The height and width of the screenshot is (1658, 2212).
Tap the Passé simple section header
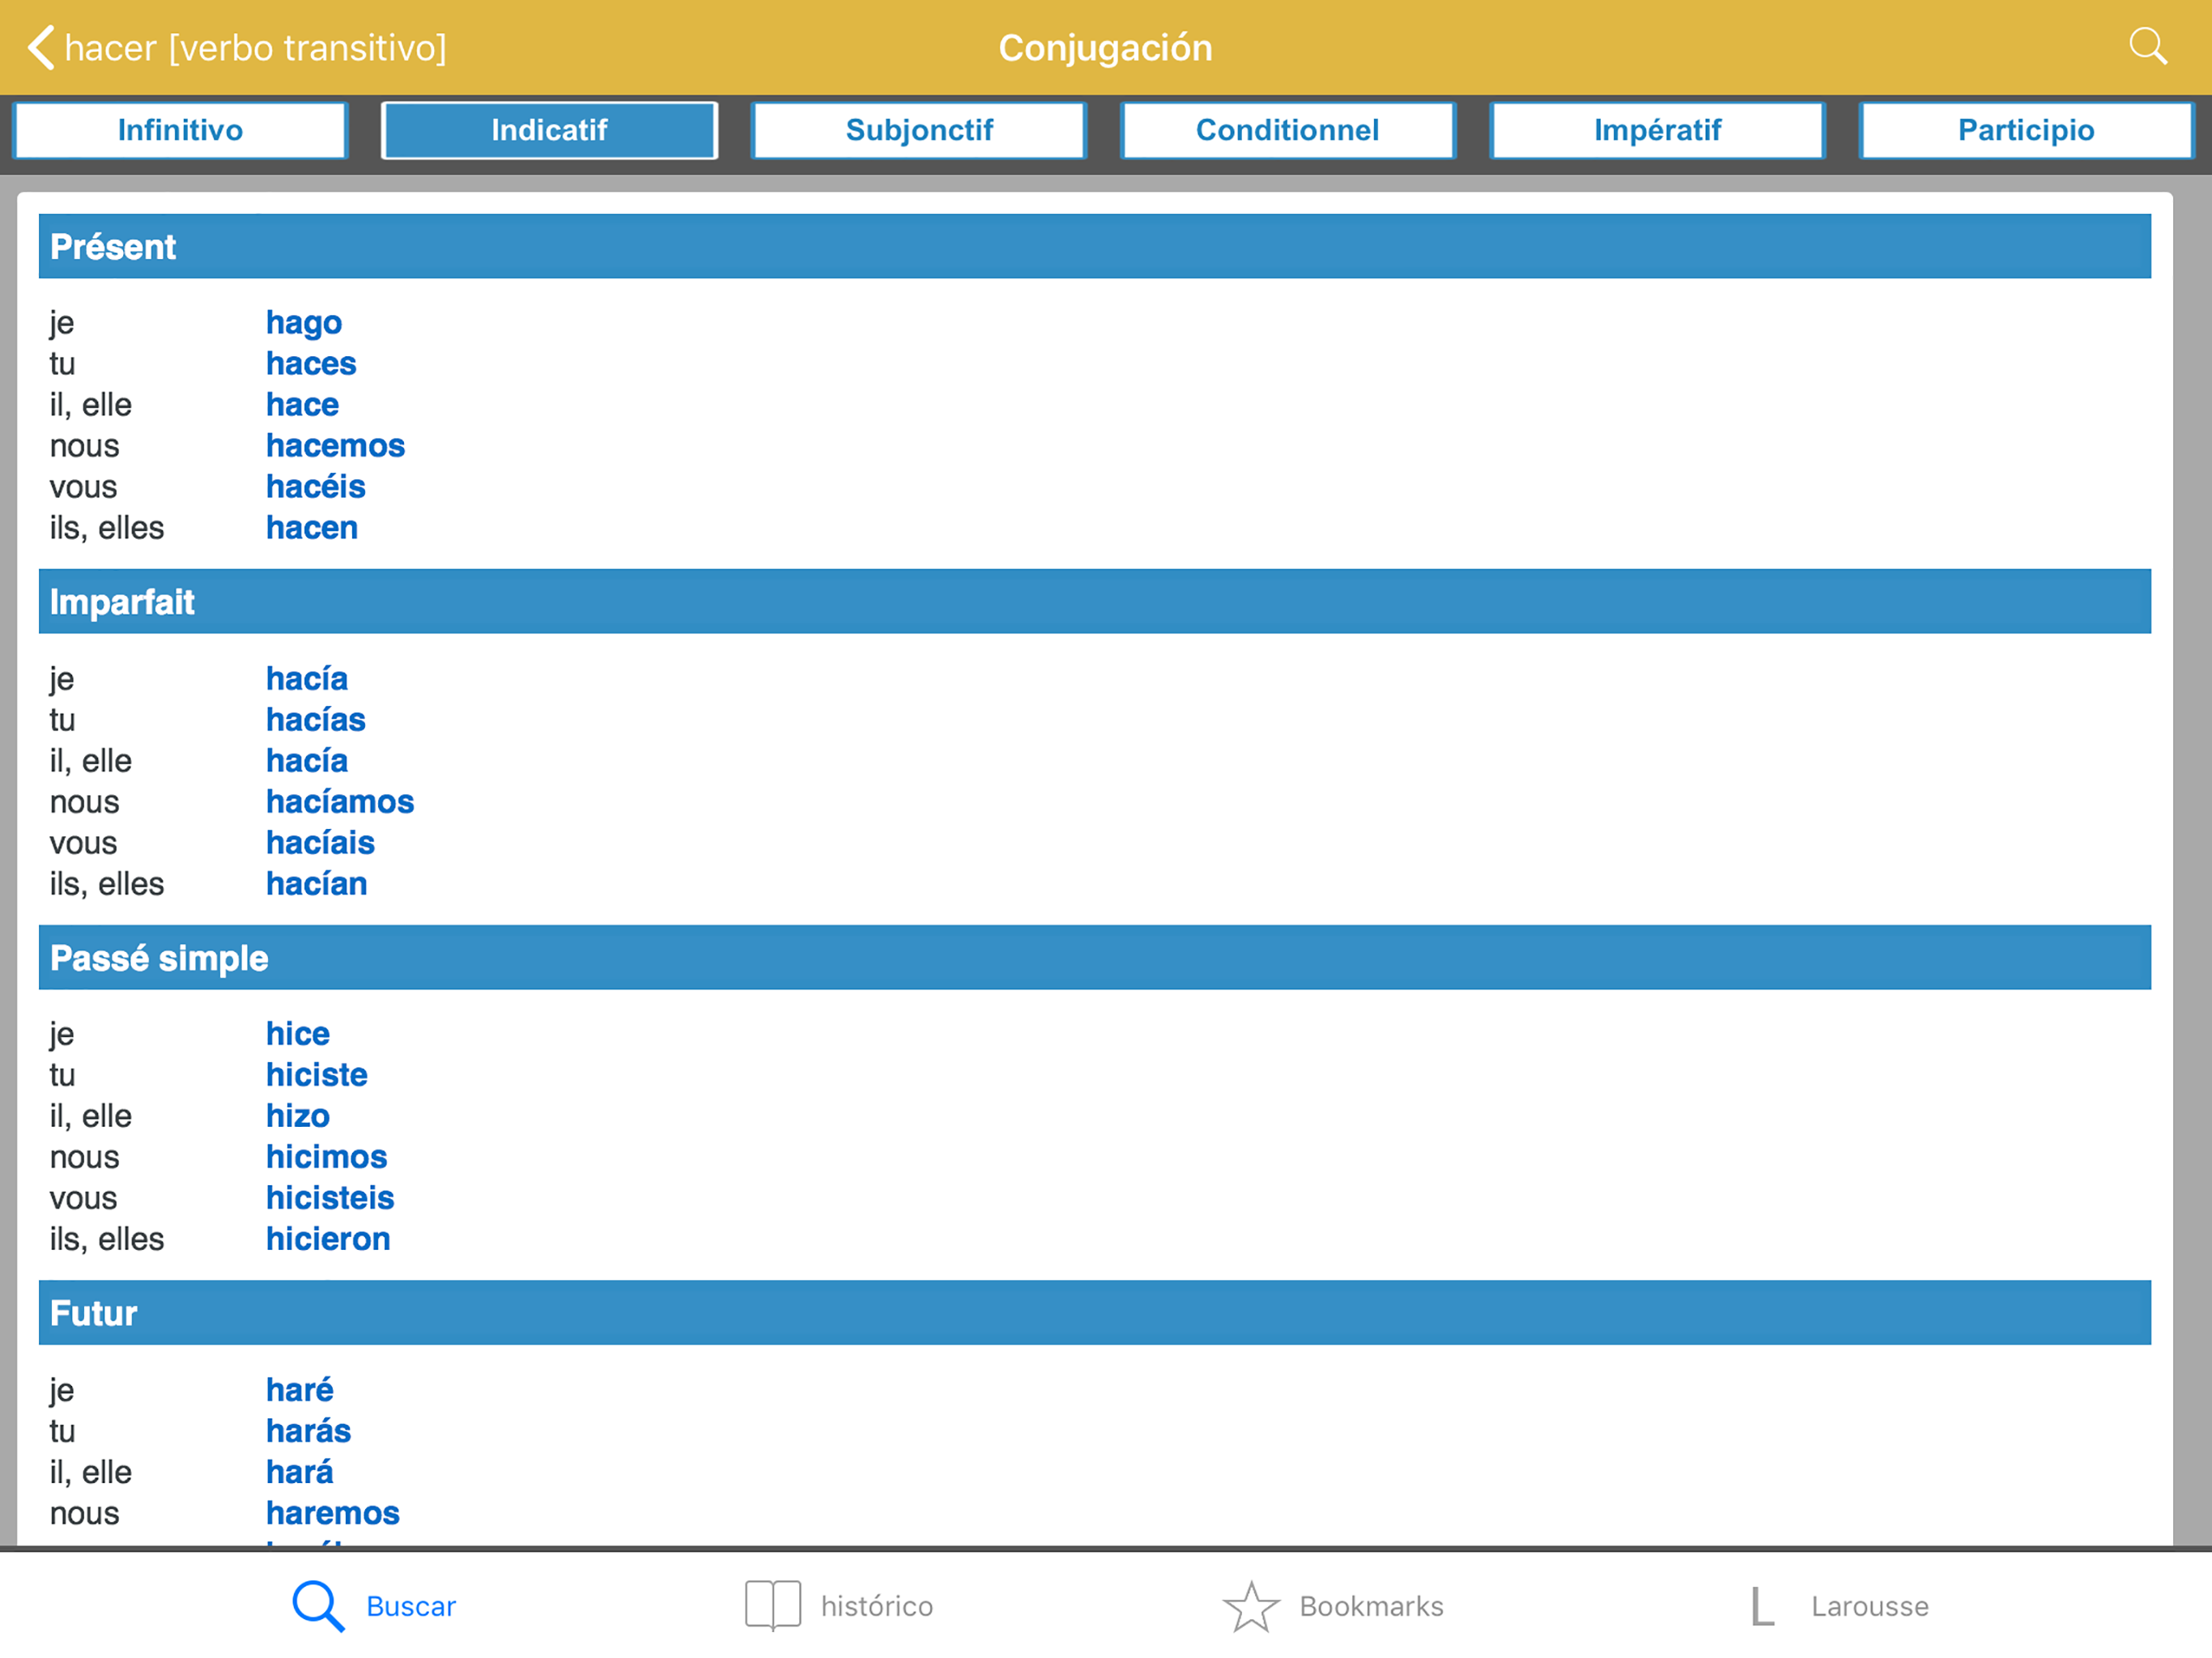coord(1095,957)
